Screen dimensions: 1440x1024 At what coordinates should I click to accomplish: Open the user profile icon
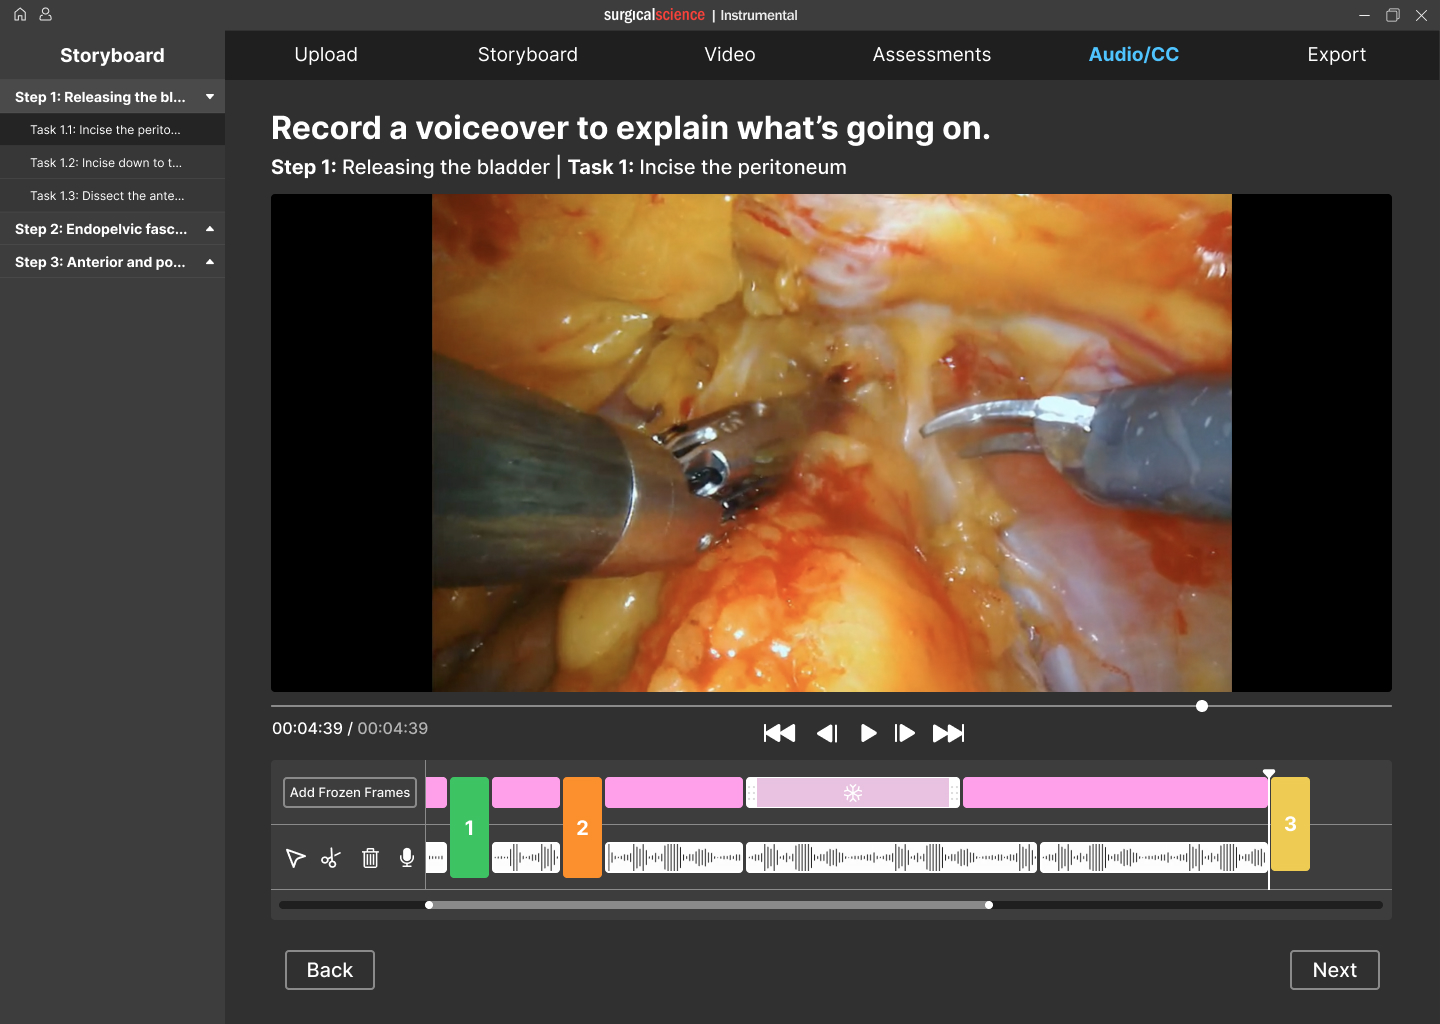(45, 15)
